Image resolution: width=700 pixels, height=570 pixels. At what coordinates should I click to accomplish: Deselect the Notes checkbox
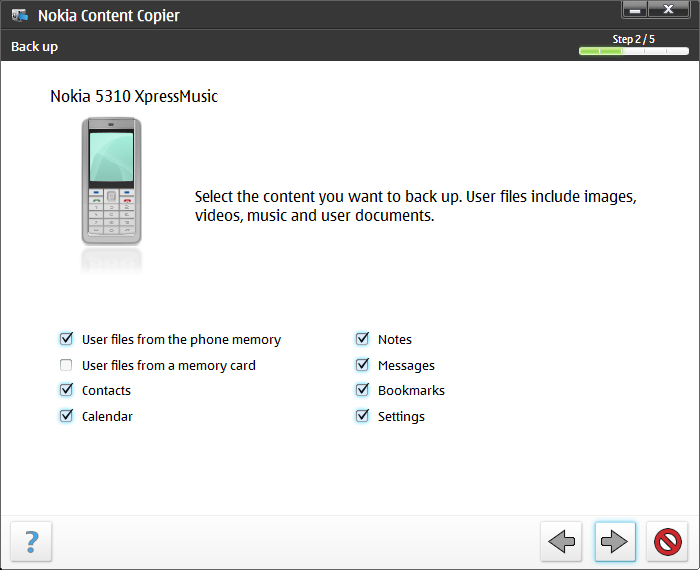362,339
